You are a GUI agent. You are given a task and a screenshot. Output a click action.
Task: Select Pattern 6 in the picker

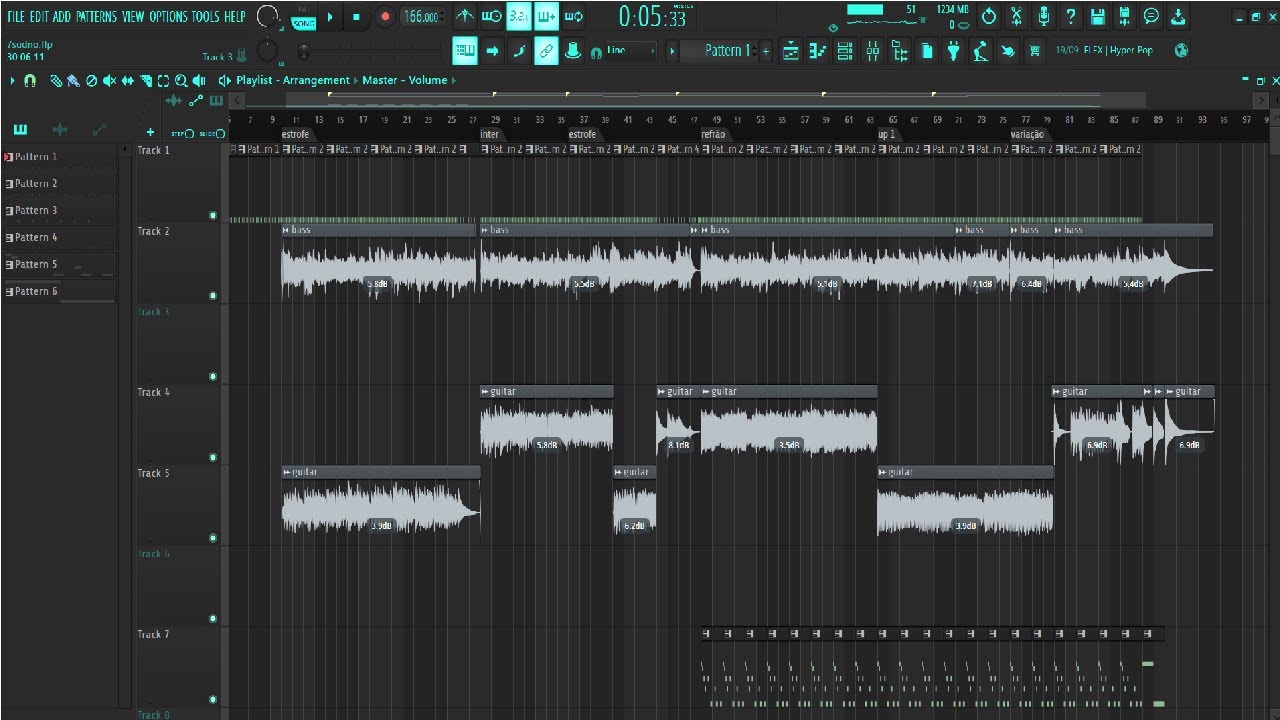coord(59,292)
